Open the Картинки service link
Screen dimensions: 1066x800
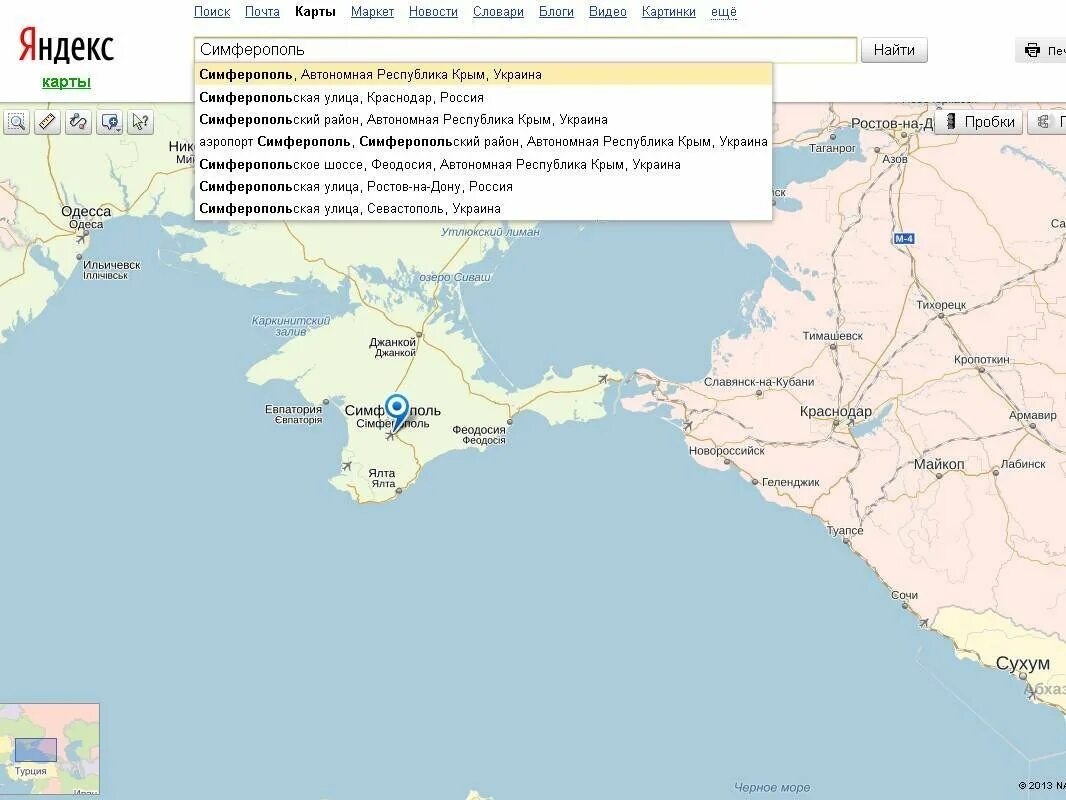tap(669, 12)
